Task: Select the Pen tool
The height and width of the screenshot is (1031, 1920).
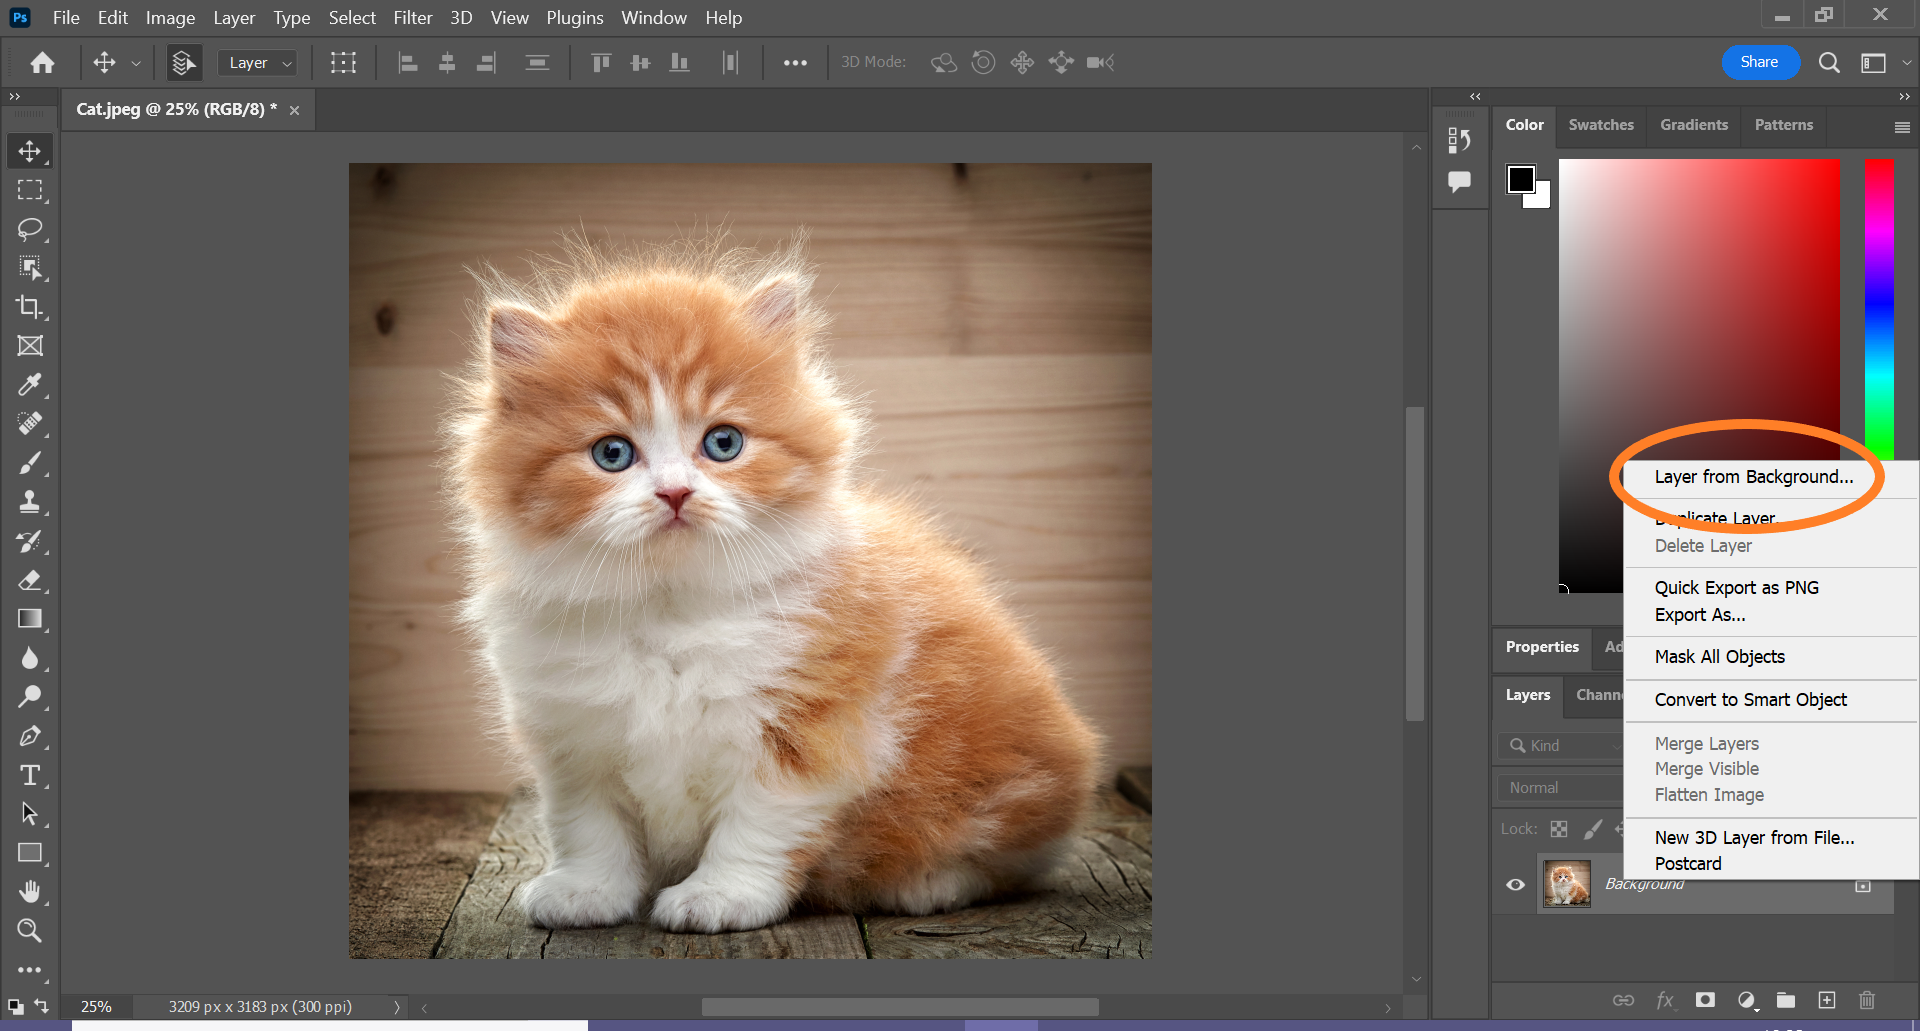Action: pyautogui.click(x=30, y=736)
